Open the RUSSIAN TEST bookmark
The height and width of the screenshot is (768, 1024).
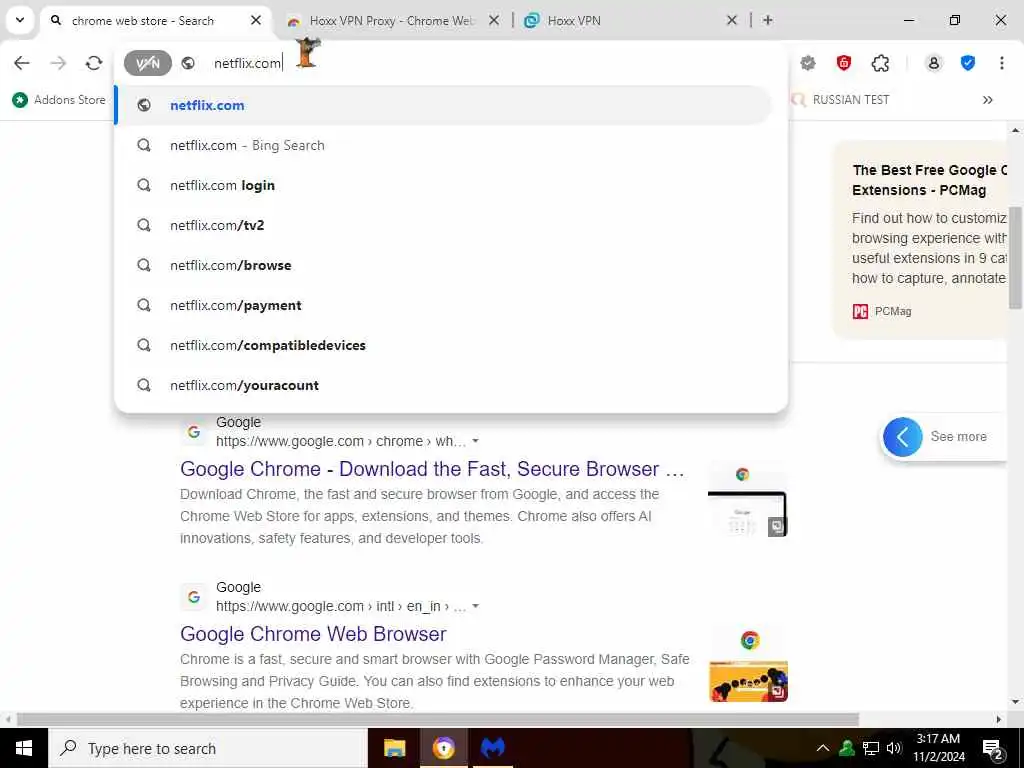840,100
